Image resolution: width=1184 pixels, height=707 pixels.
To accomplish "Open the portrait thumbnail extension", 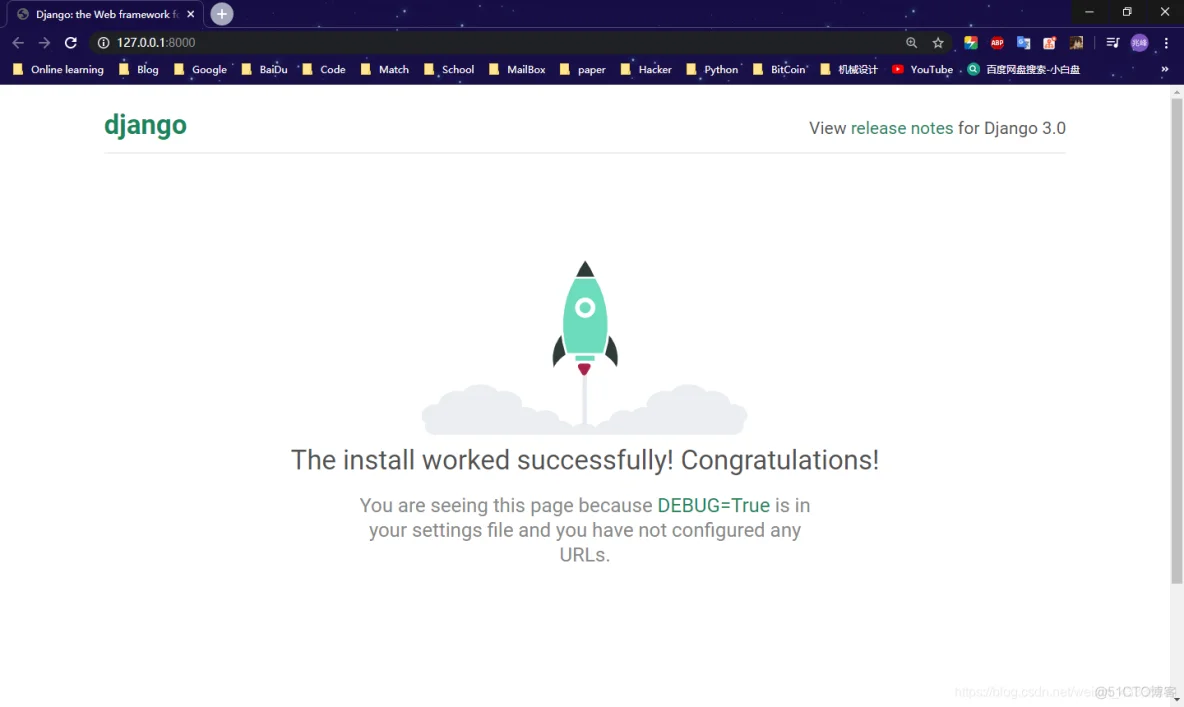I will (x=1076, y=43).
